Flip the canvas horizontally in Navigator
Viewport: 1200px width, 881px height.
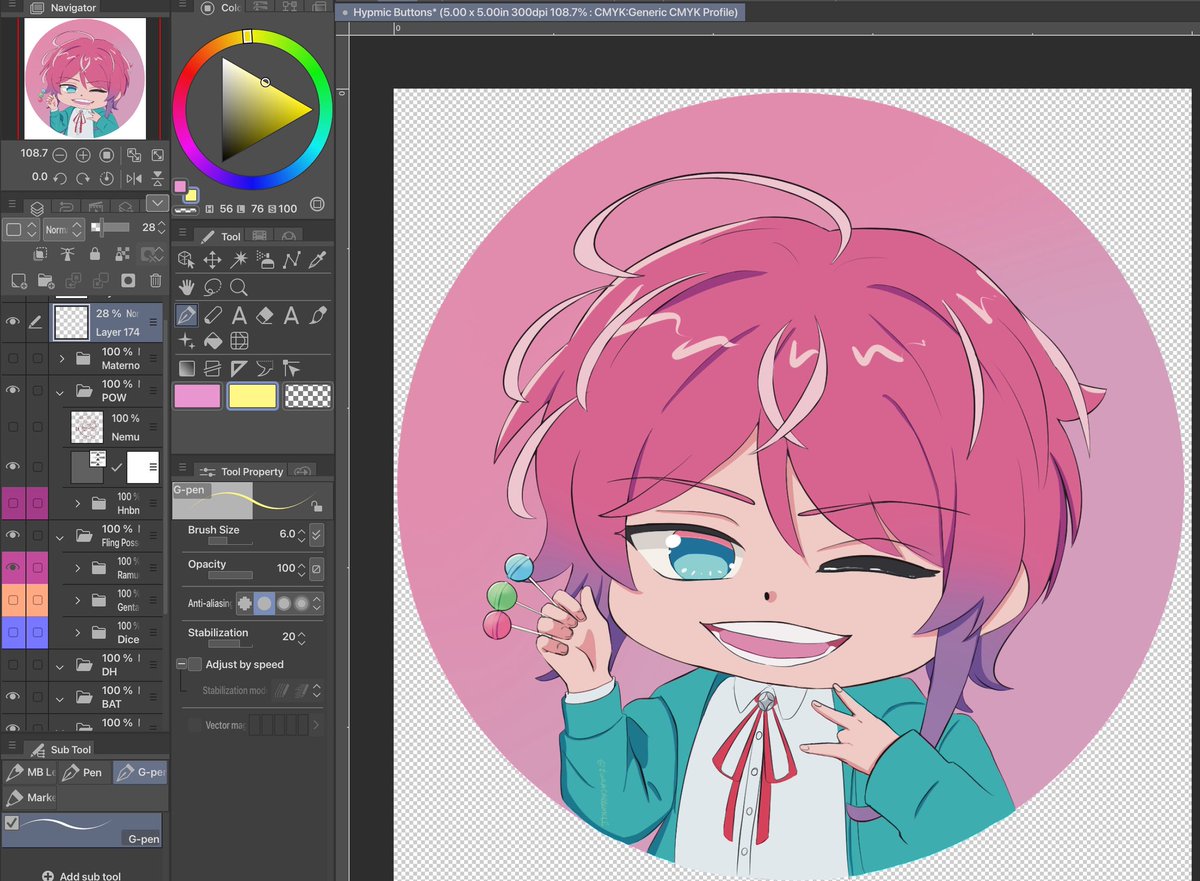pyautogui.click(x=133, y=178)
